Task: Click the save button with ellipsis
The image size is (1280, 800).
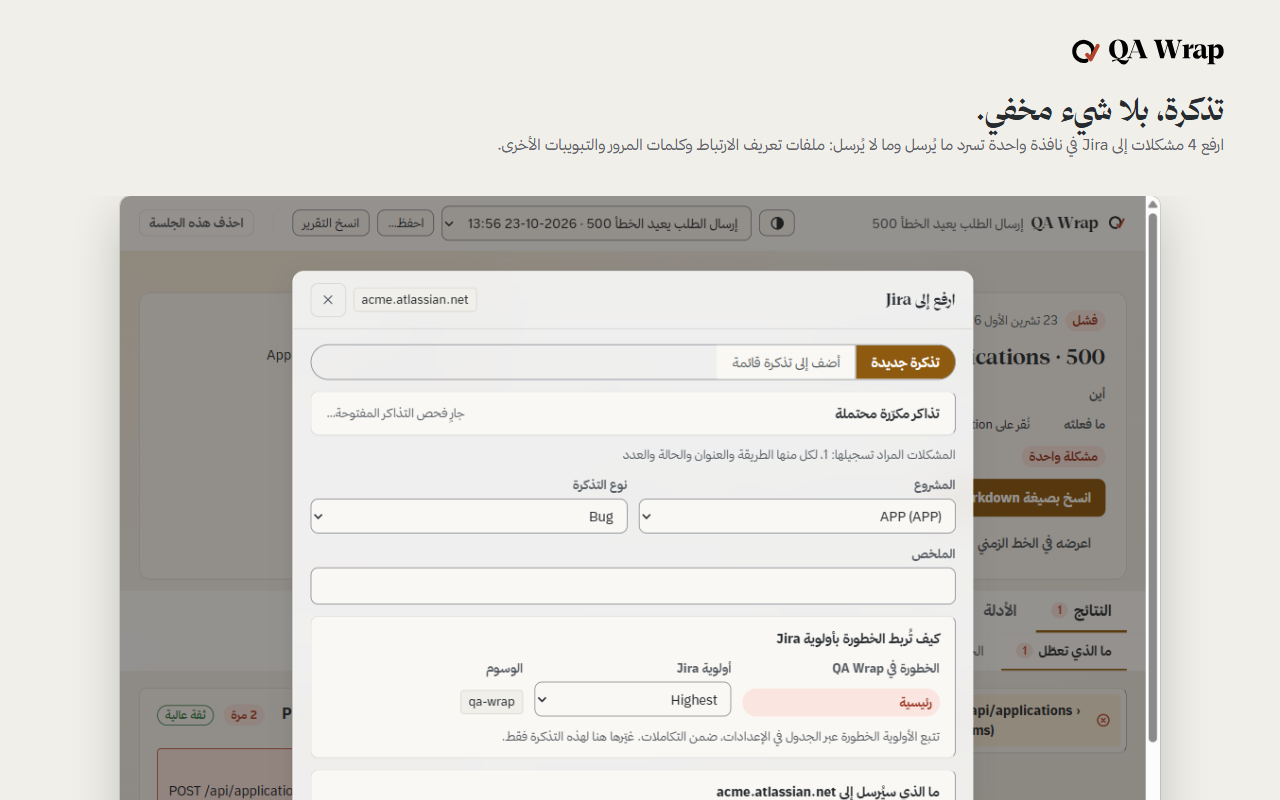Action: (406, 223)
